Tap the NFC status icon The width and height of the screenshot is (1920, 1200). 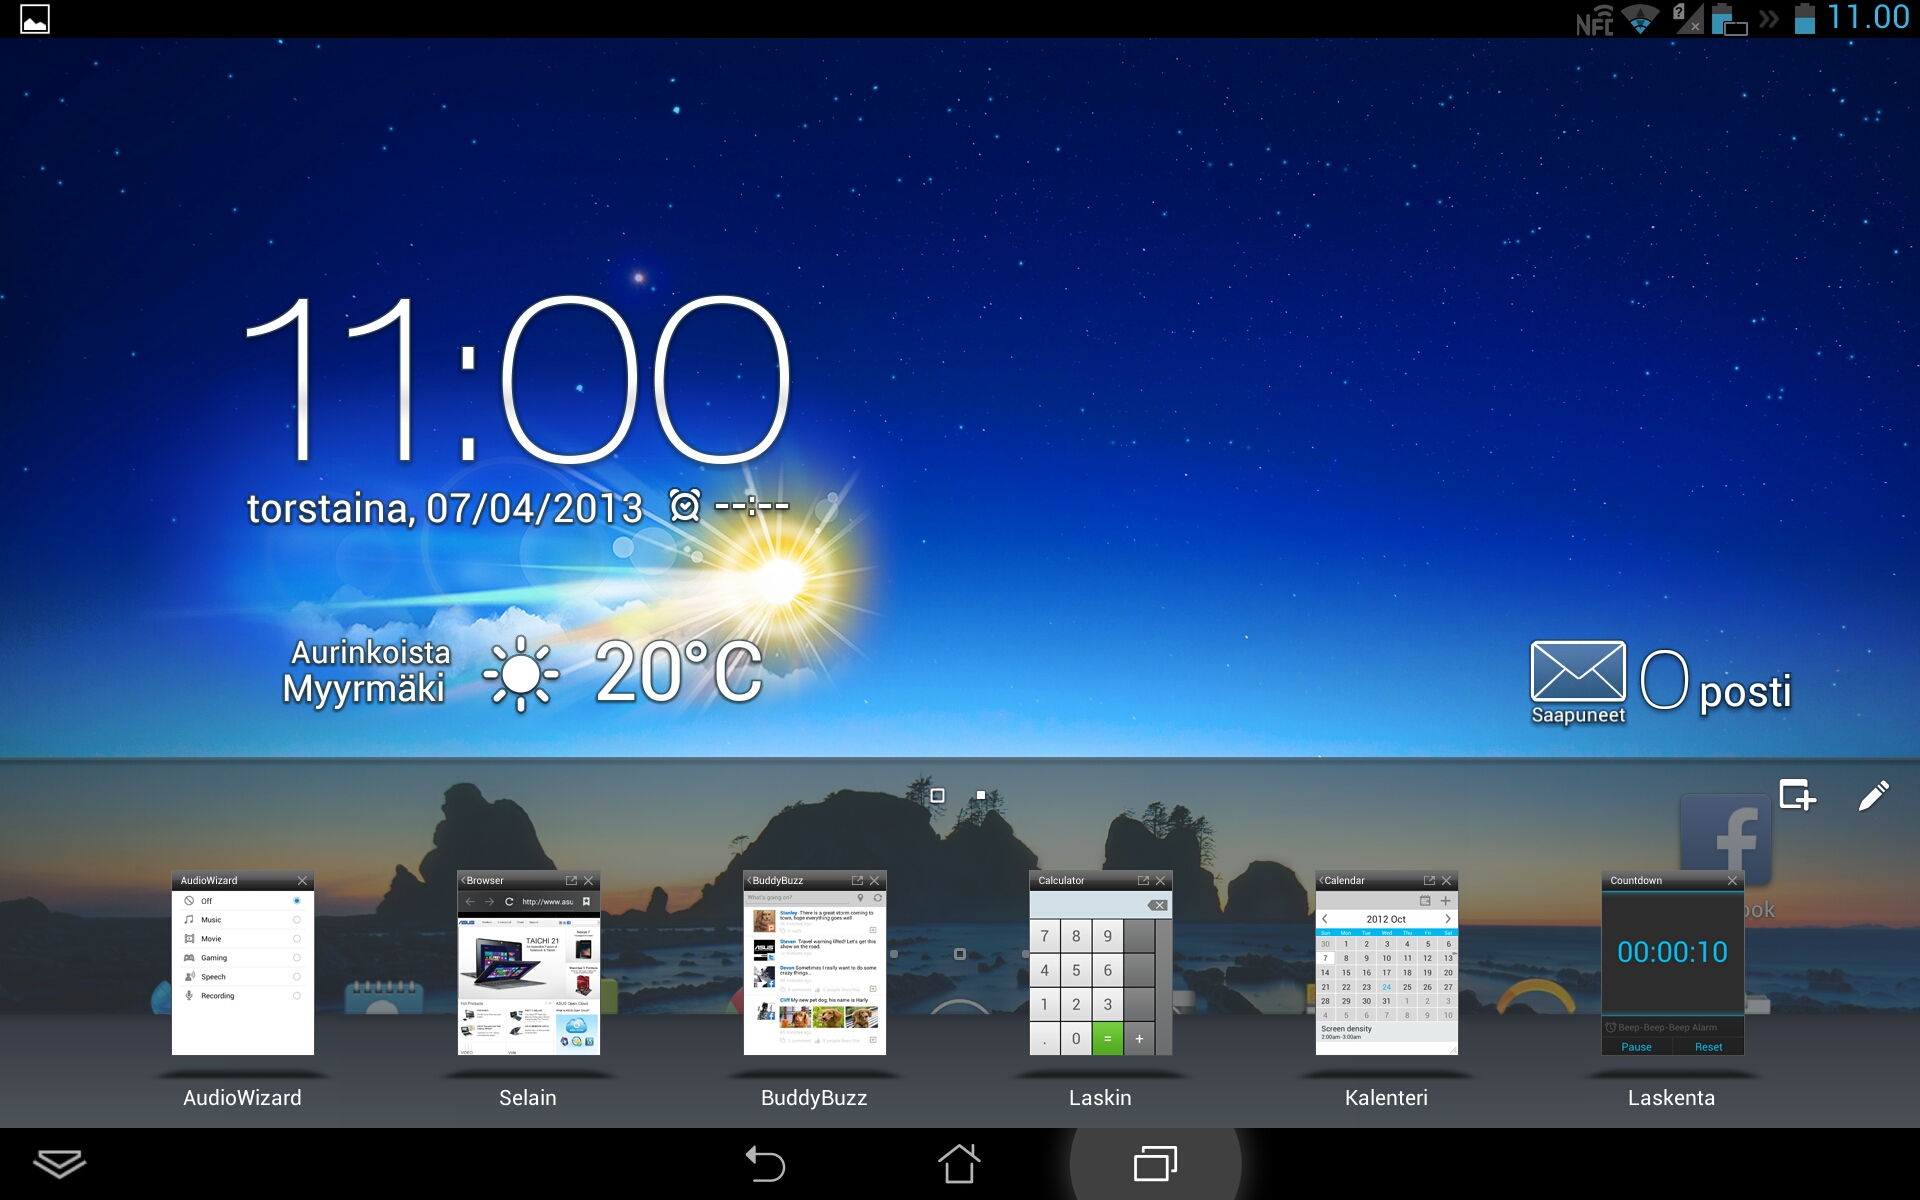click(1594, 20)
